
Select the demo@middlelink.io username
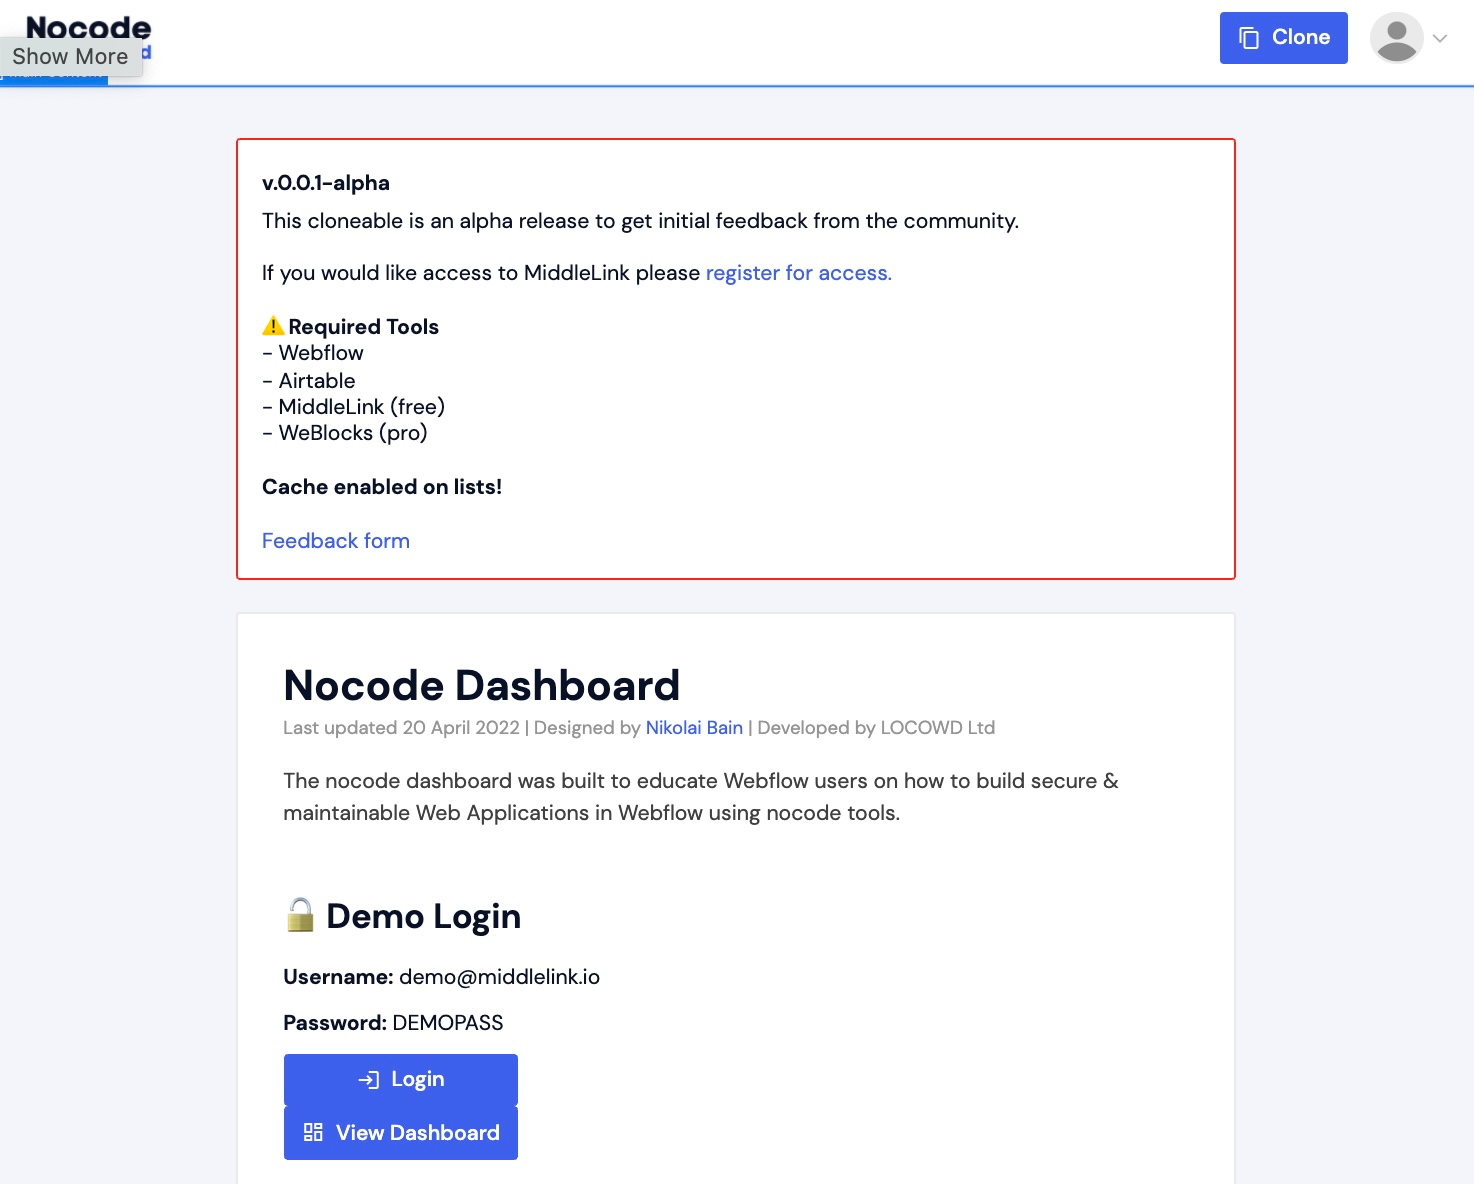pyautogui.click(x=499, y=977)
